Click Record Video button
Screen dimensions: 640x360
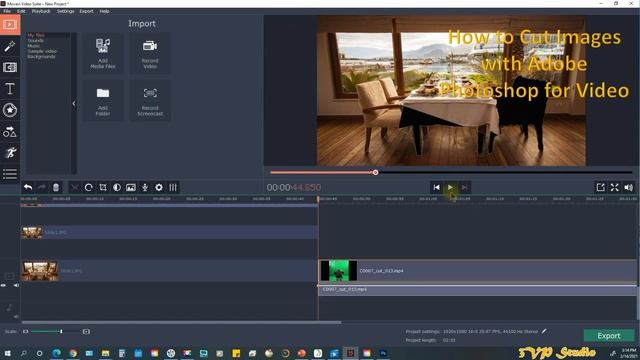coord(150,53)
